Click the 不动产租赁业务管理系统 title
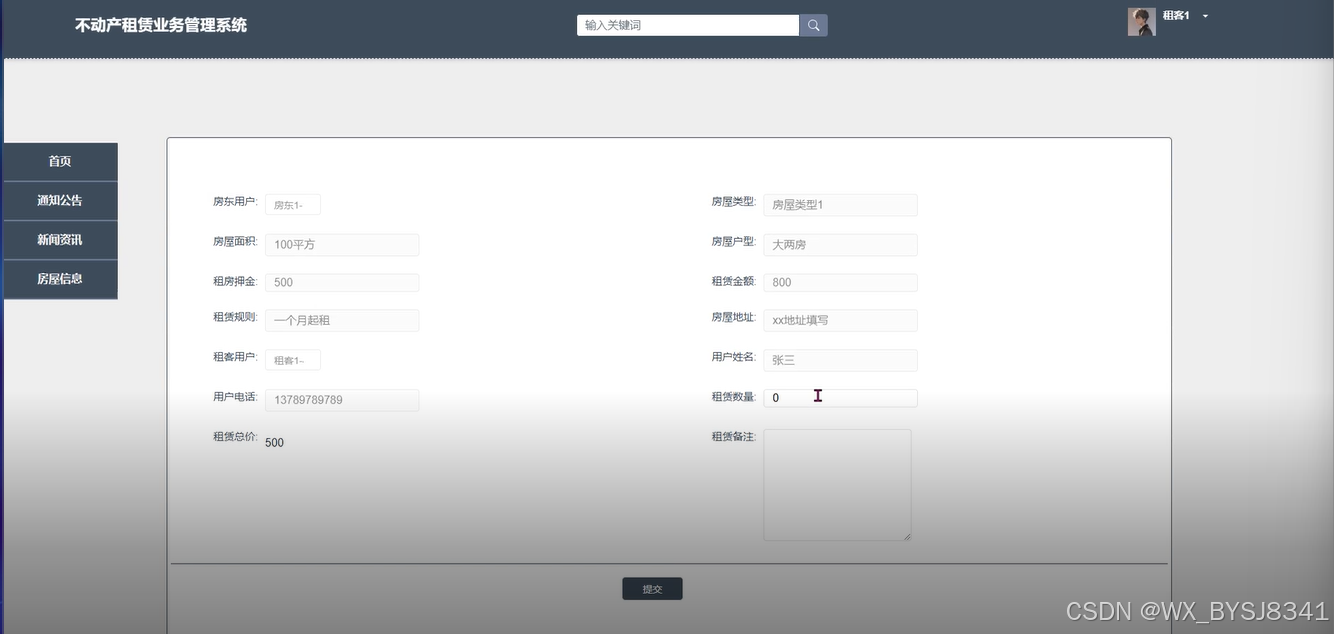 click(161, 25)
